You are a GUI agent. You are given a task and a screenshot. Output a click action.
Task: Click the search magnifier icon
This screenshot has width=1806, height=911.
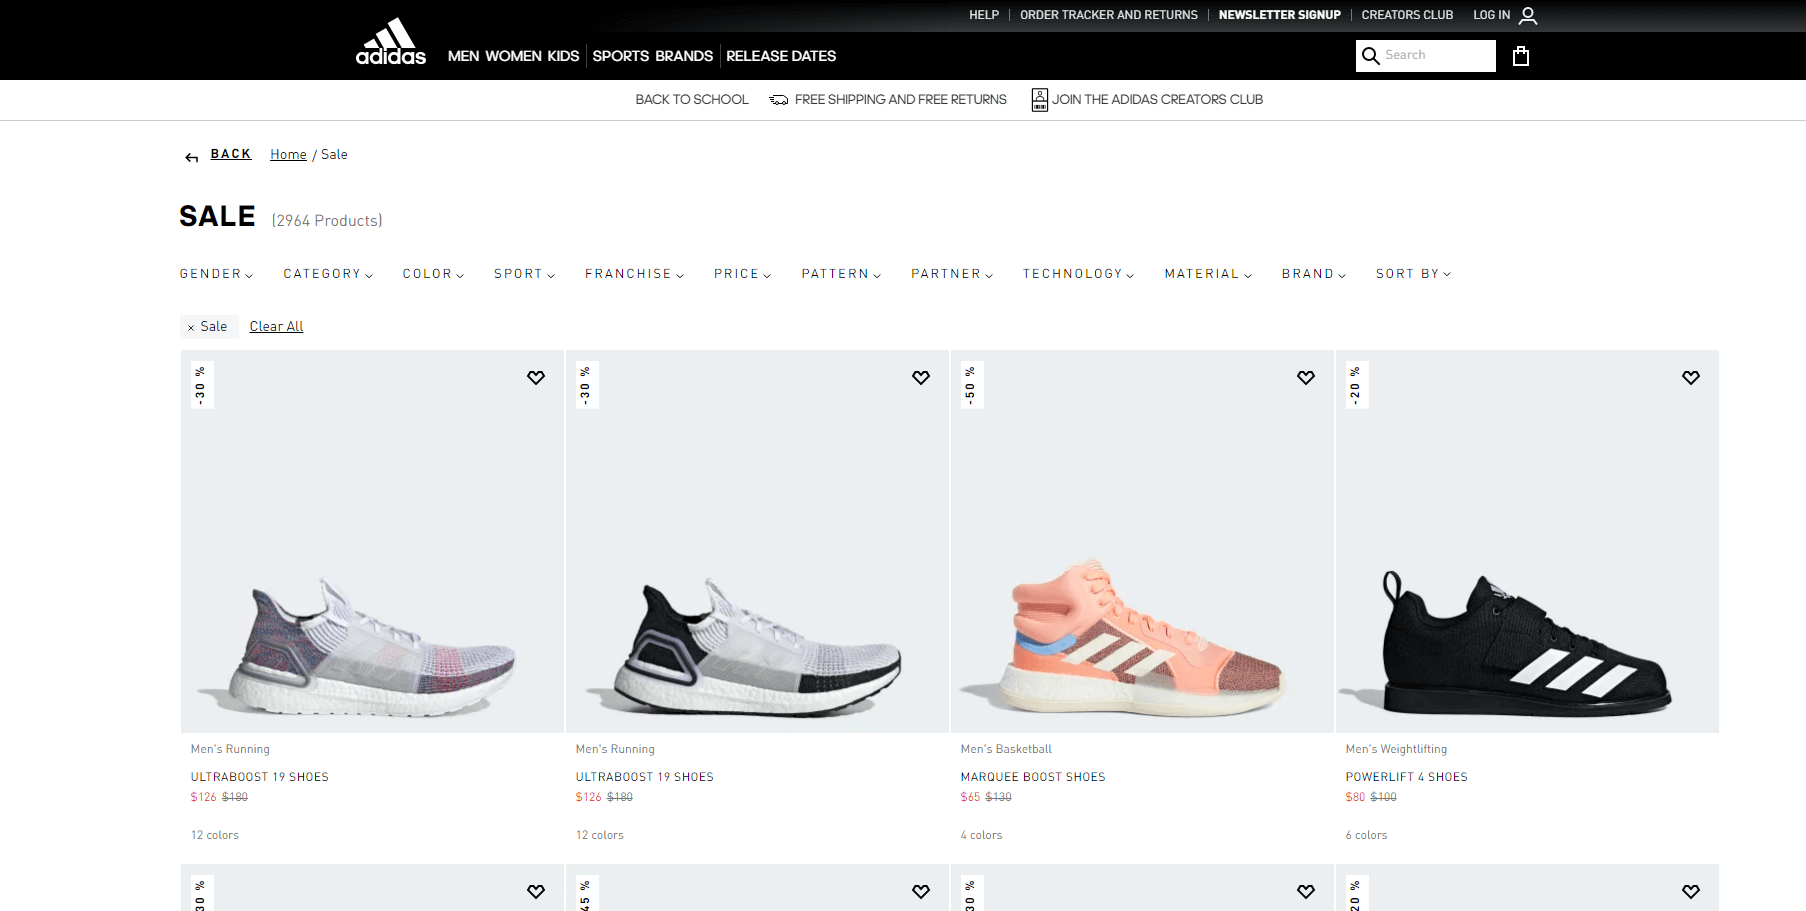pyautogui.click(x=1371, y=56)
